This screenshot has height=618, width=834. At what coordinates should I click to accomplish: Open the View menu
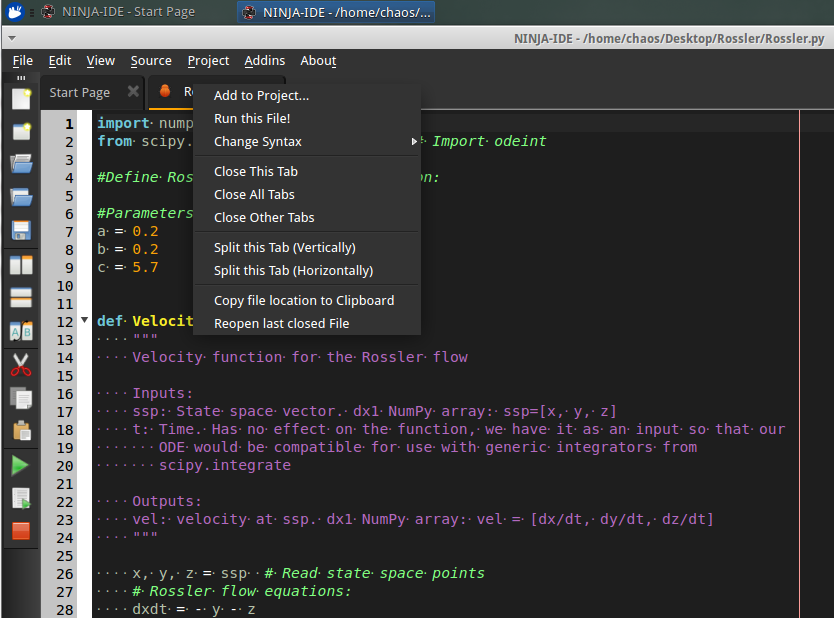[x=101, y=61]
